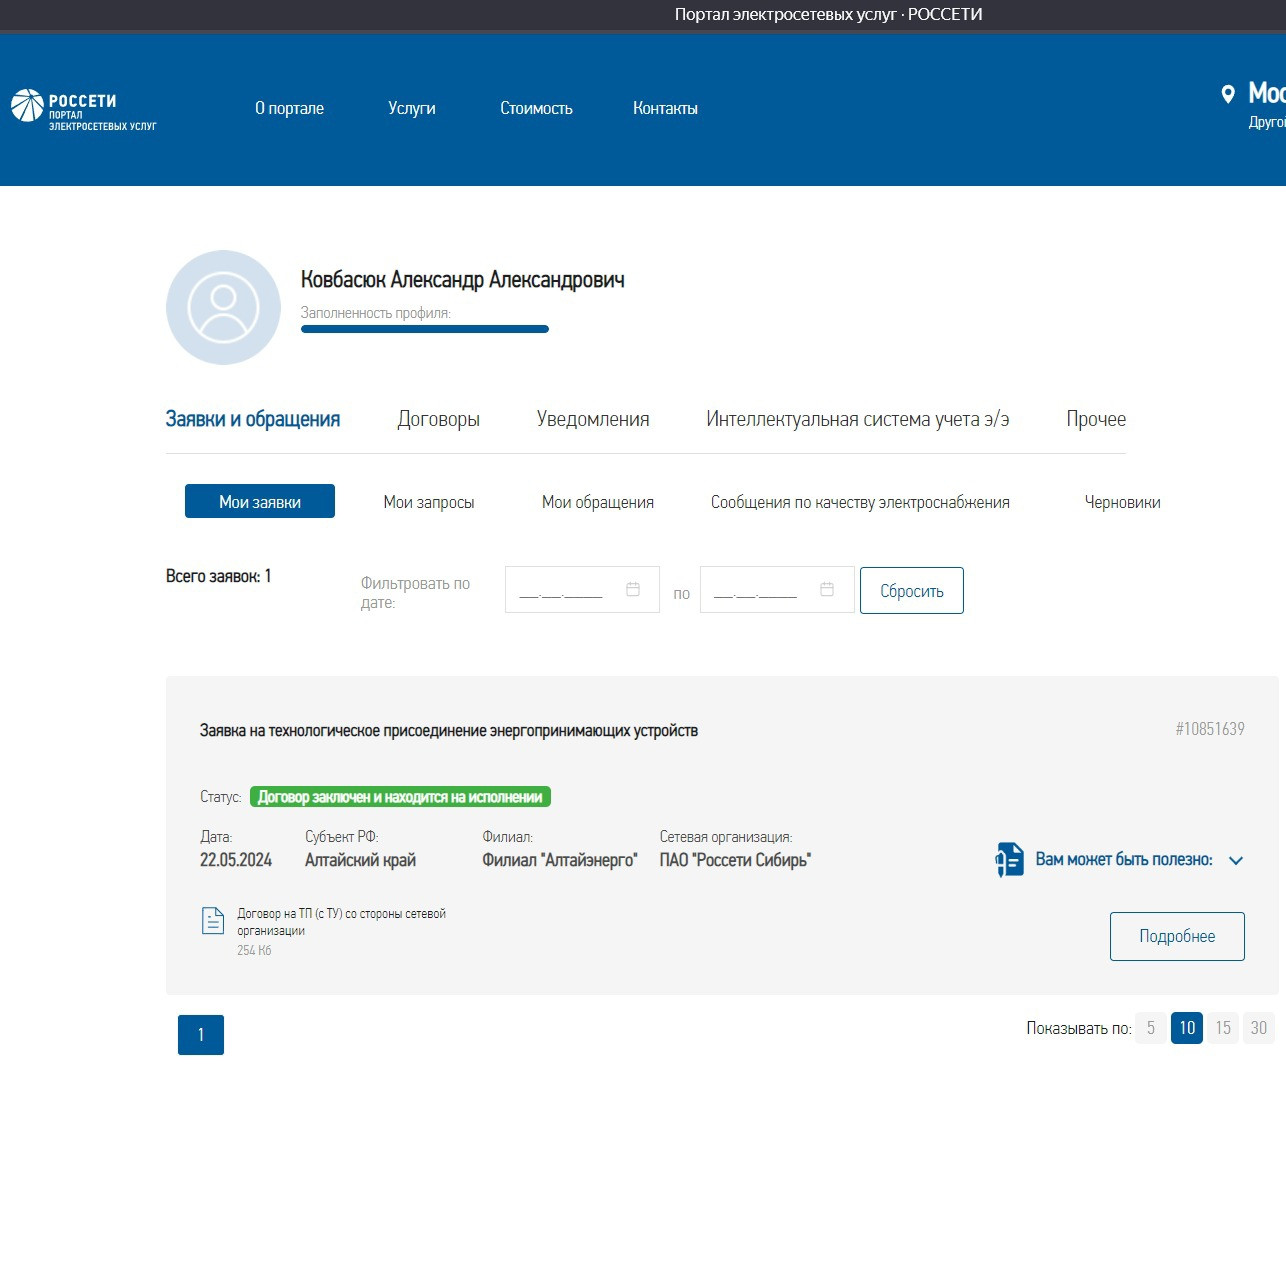Click the user name "Ковбасюк Александр Александрович"

click(463, 280)
